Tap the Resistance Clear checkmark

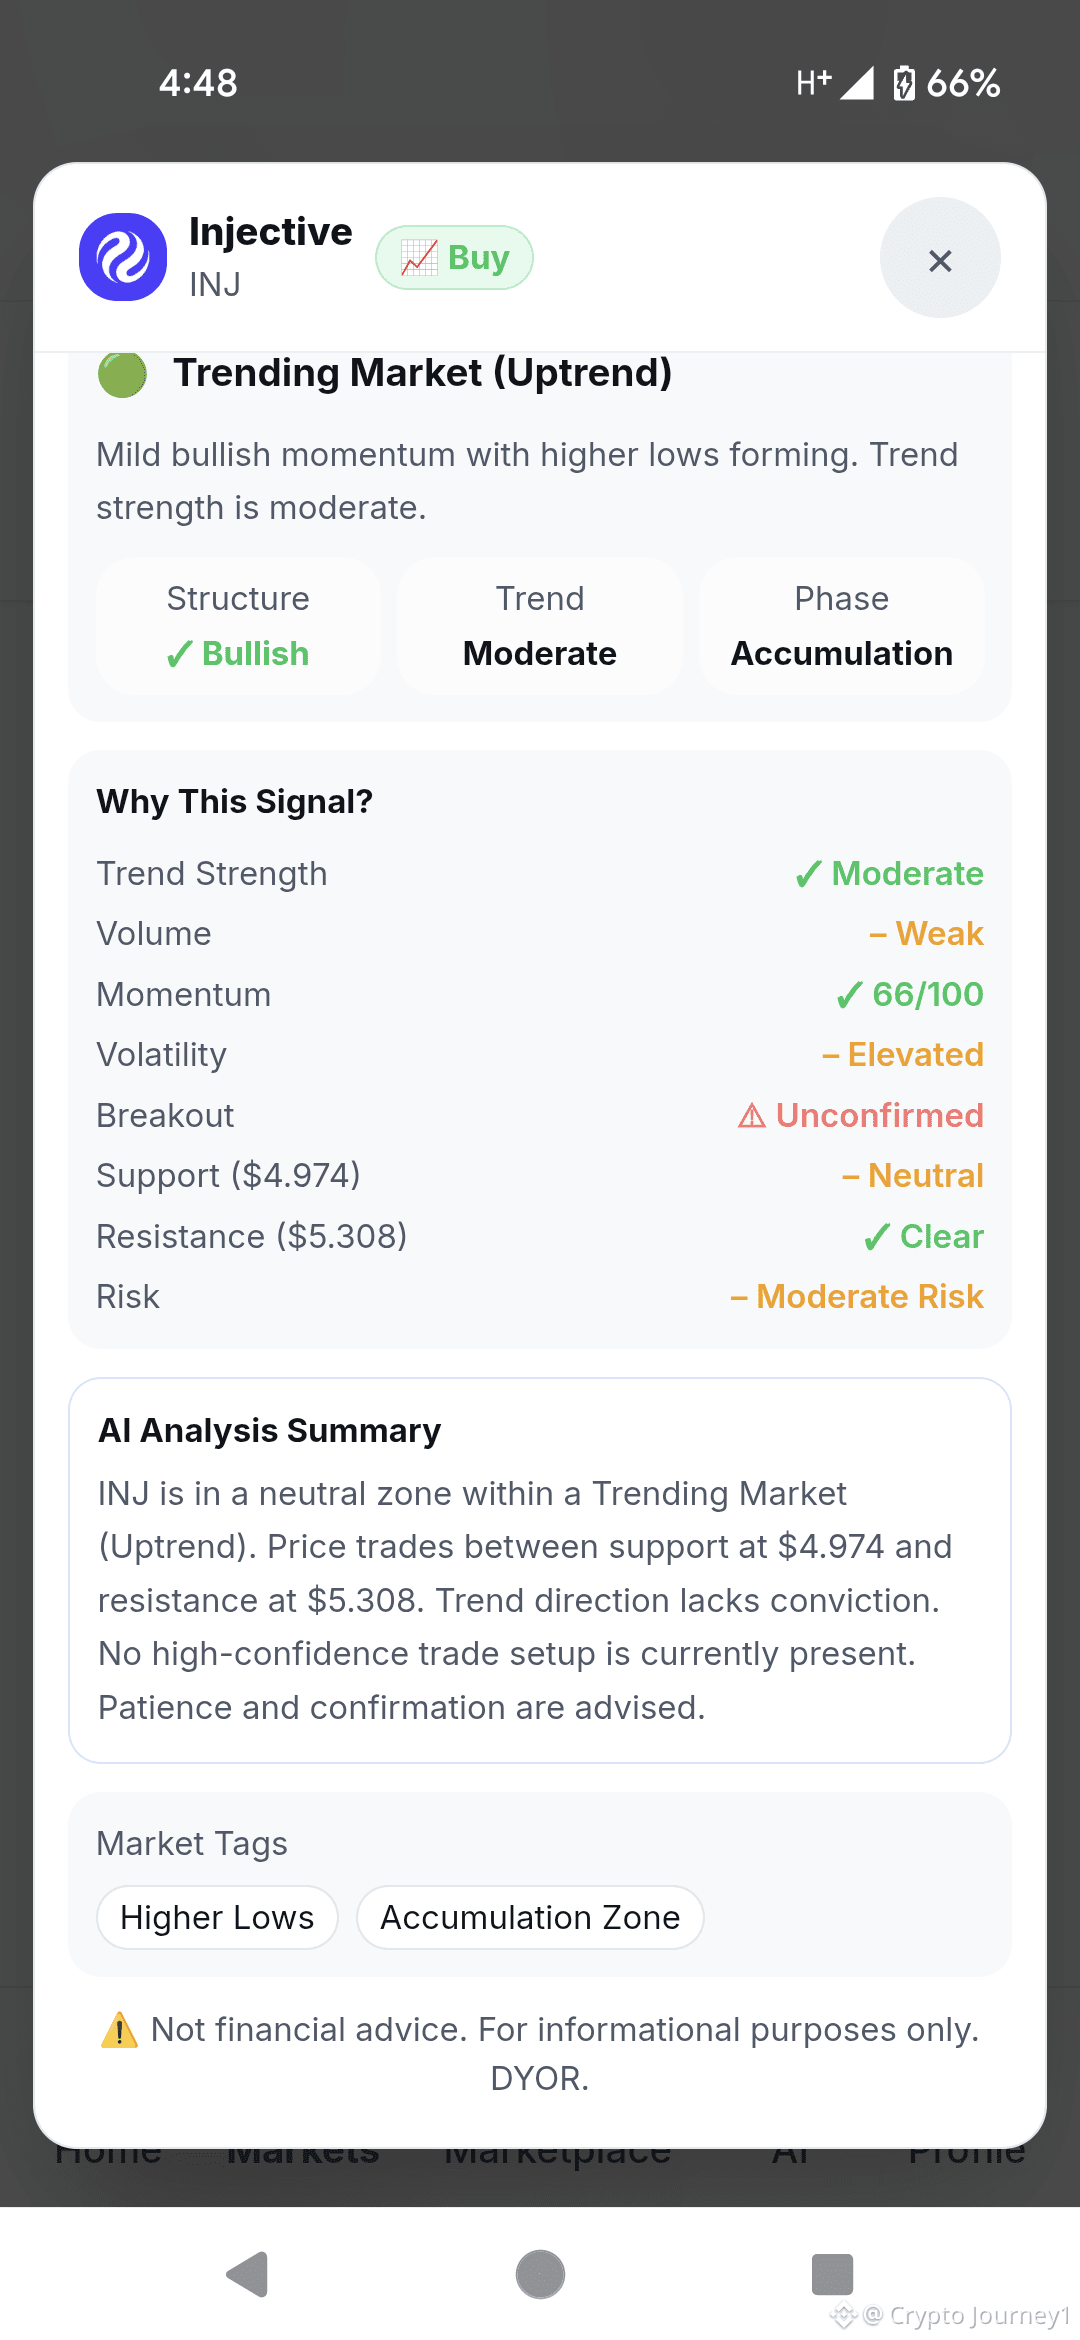[x=877, y=1237]
